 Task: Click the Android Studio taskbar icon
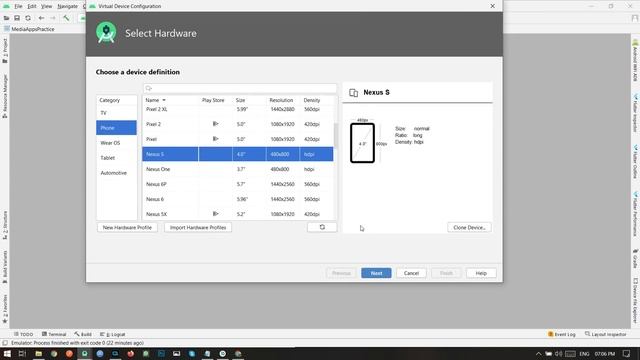click(x=84, y=353)
